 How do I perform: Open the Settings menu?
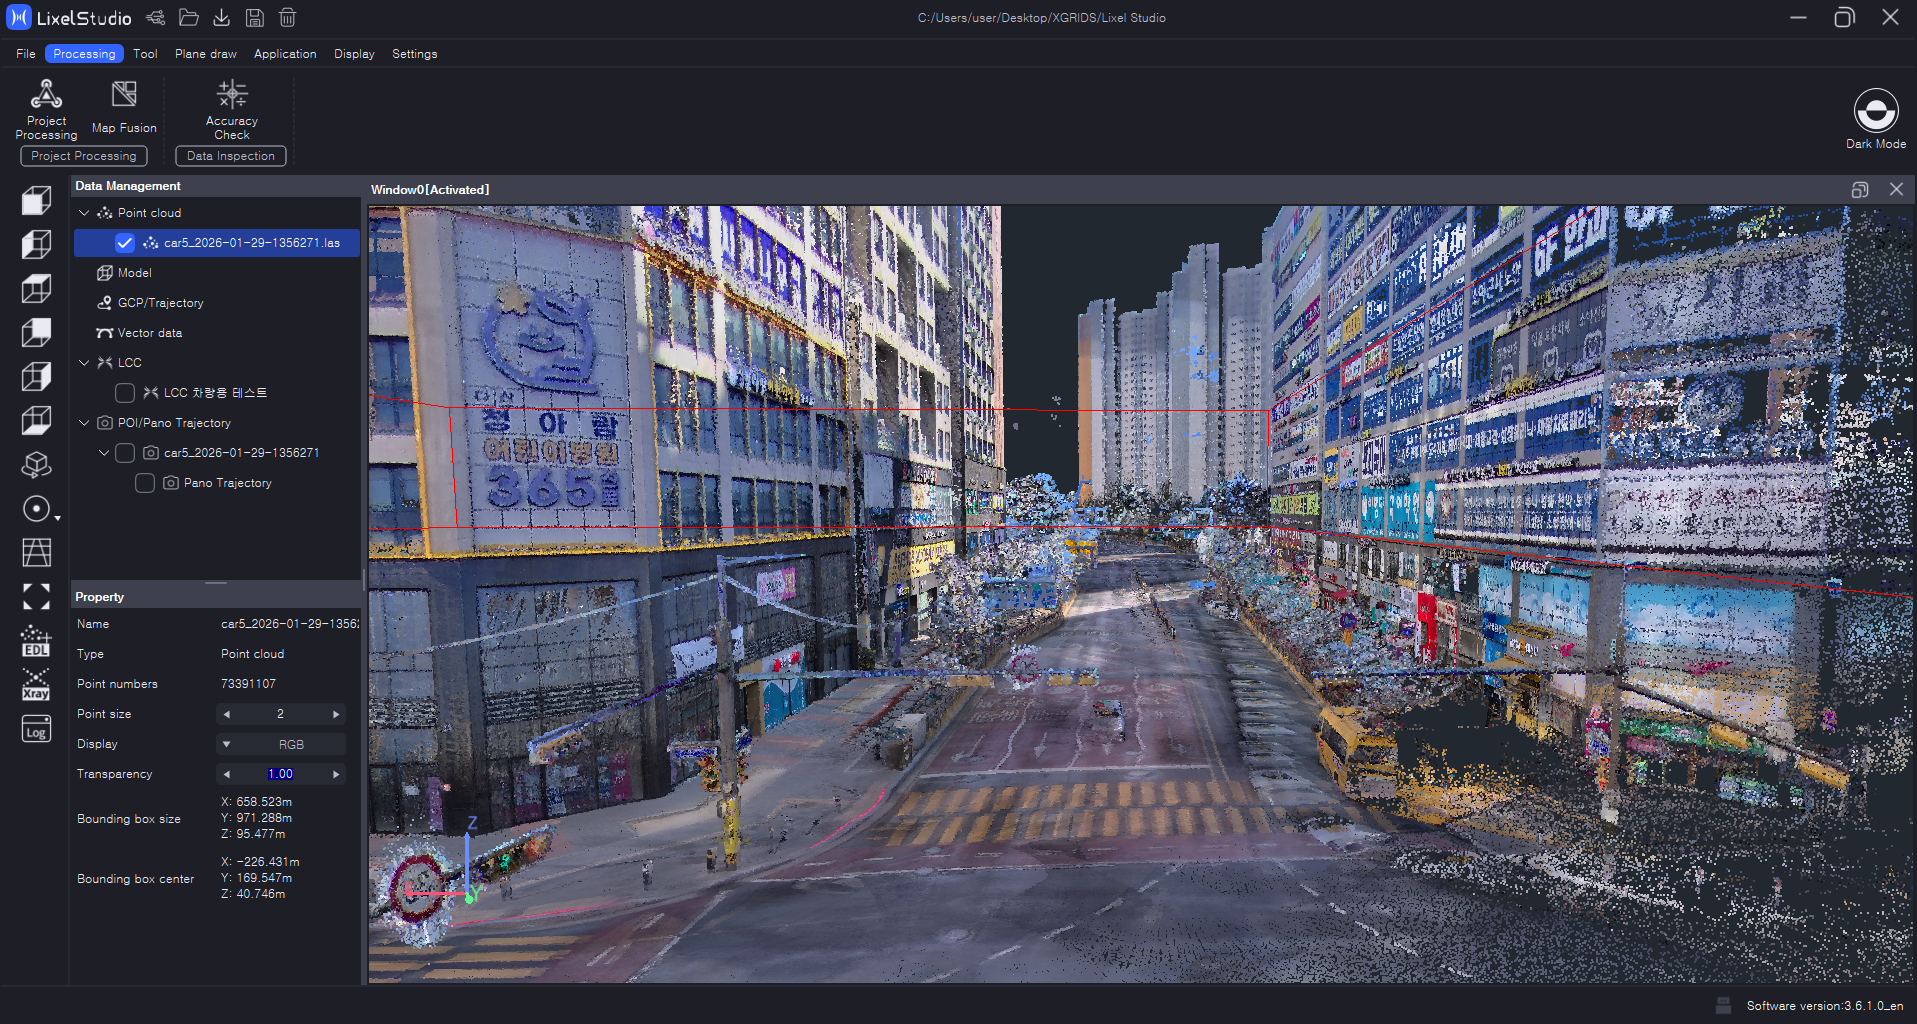414,54
